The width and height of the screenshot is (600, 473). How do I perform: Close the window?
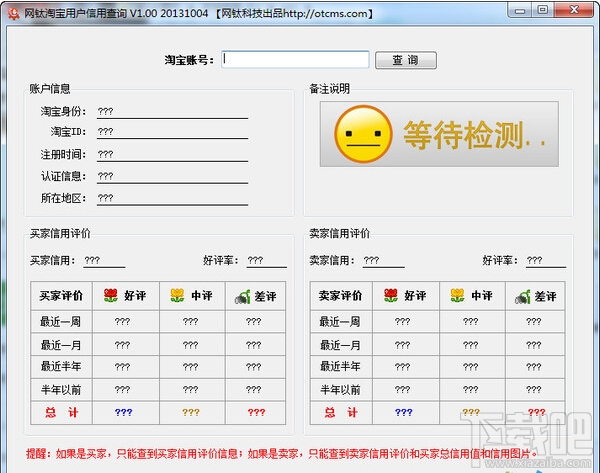[x=574, y=10]
